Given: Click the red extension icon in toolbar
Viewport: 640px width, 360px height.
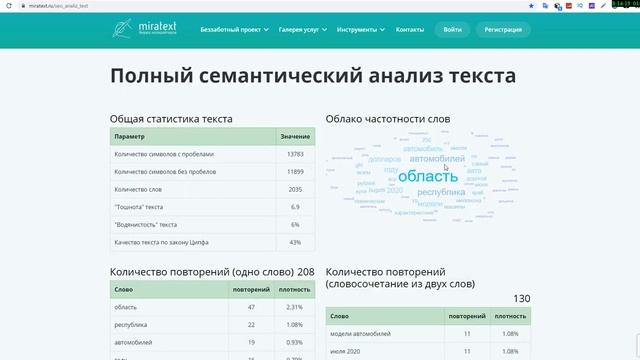Looking at the screenshot, I should 569,6.
